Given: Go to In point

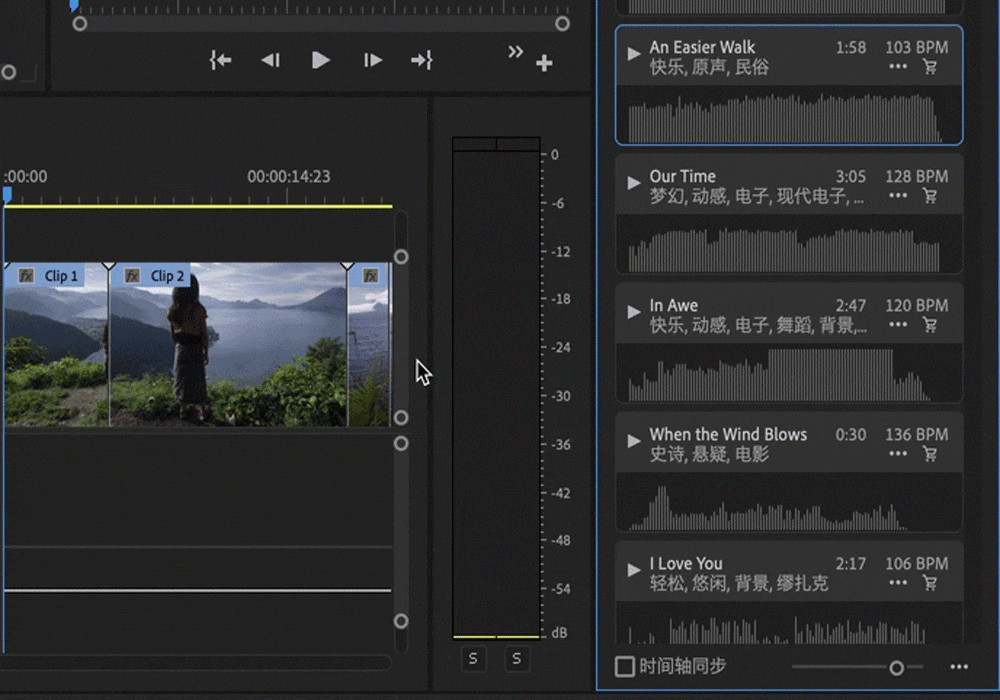Looking at the screenshot, I should coord(220,61).
